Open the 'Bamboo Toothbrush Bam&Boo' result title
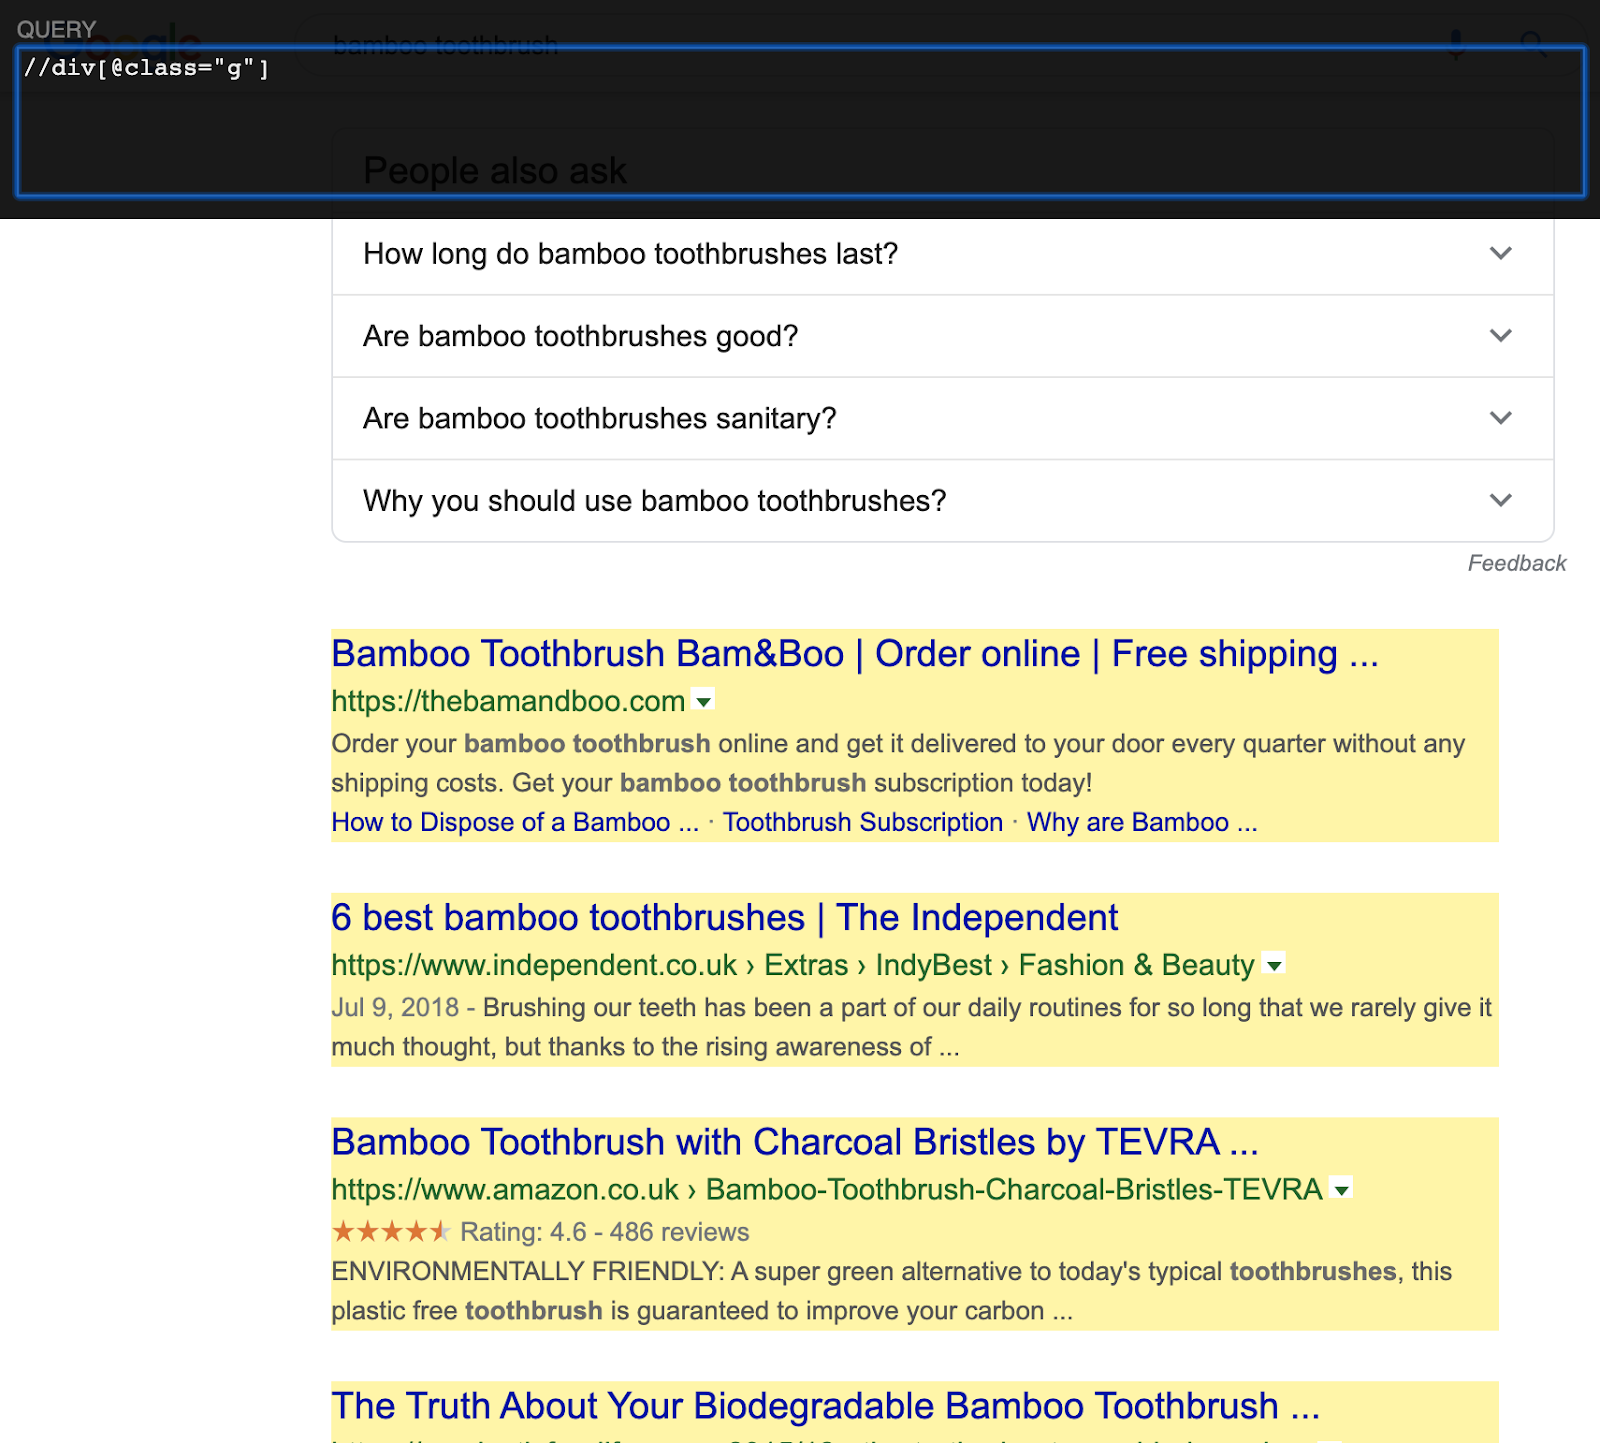 [x=855, y=654]
